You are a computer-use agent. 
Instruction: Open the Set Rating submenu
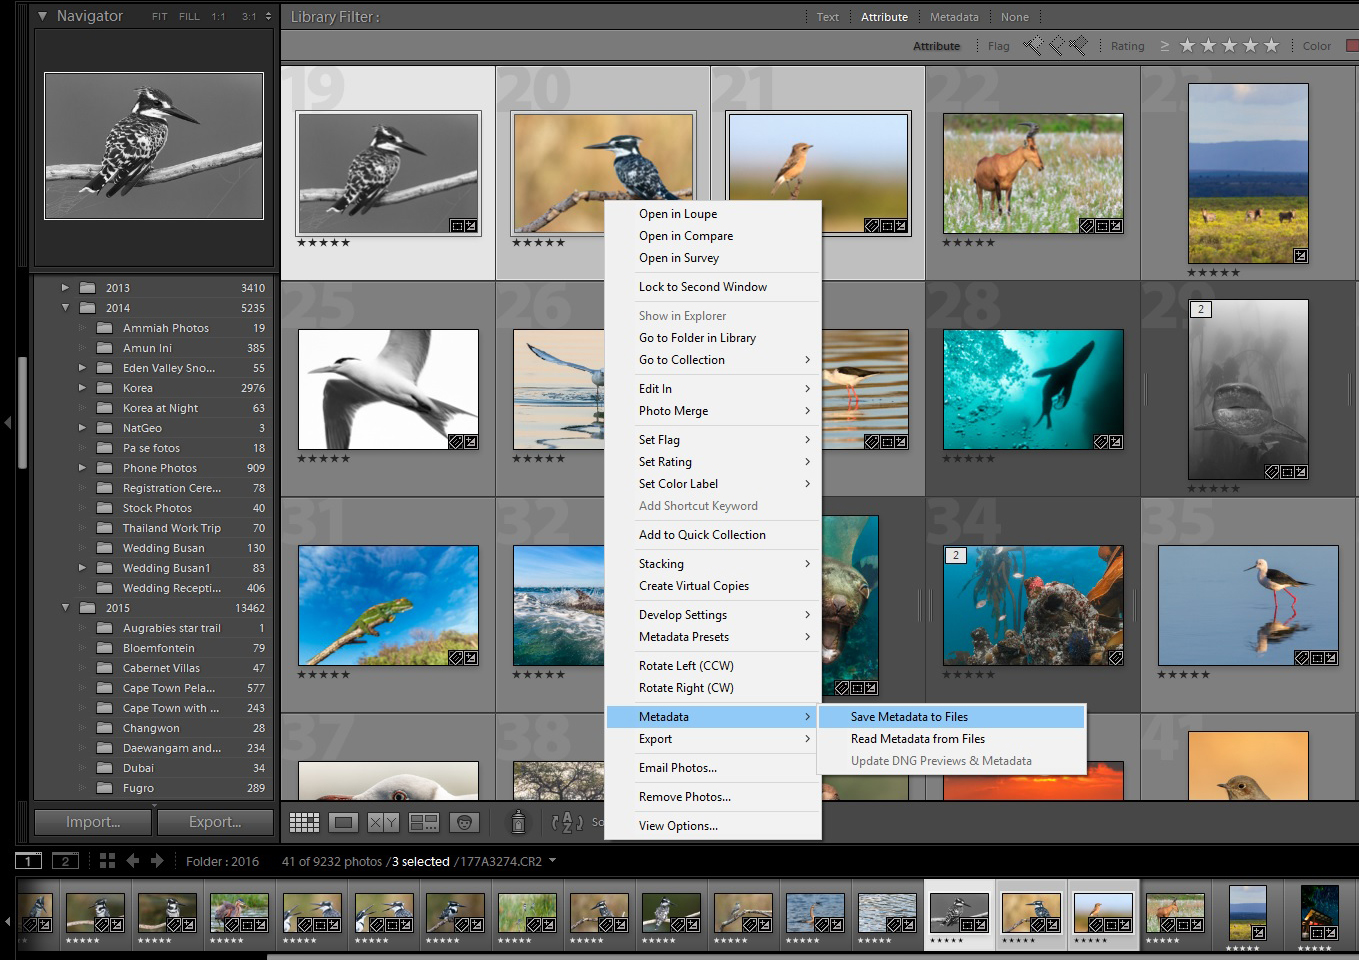point(714,462)
